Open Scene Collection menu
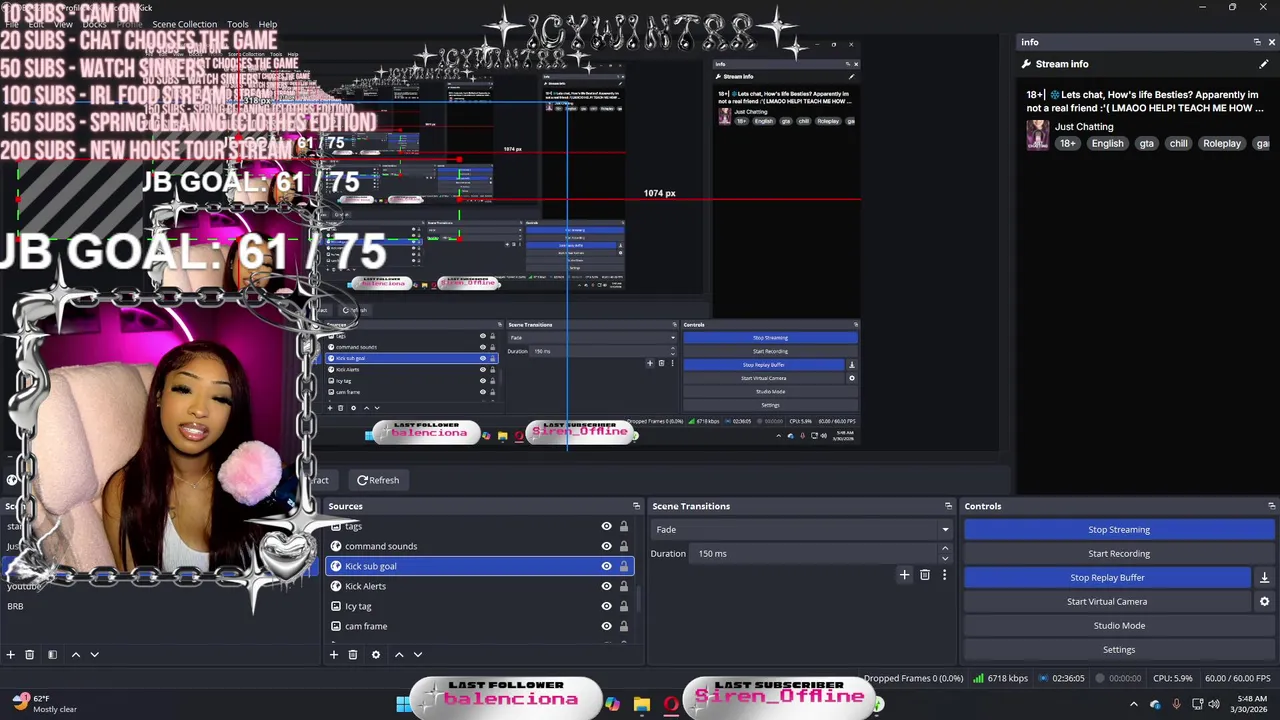Image resolution: width=1280 pixels, height=720 pixels. (184, 24)
